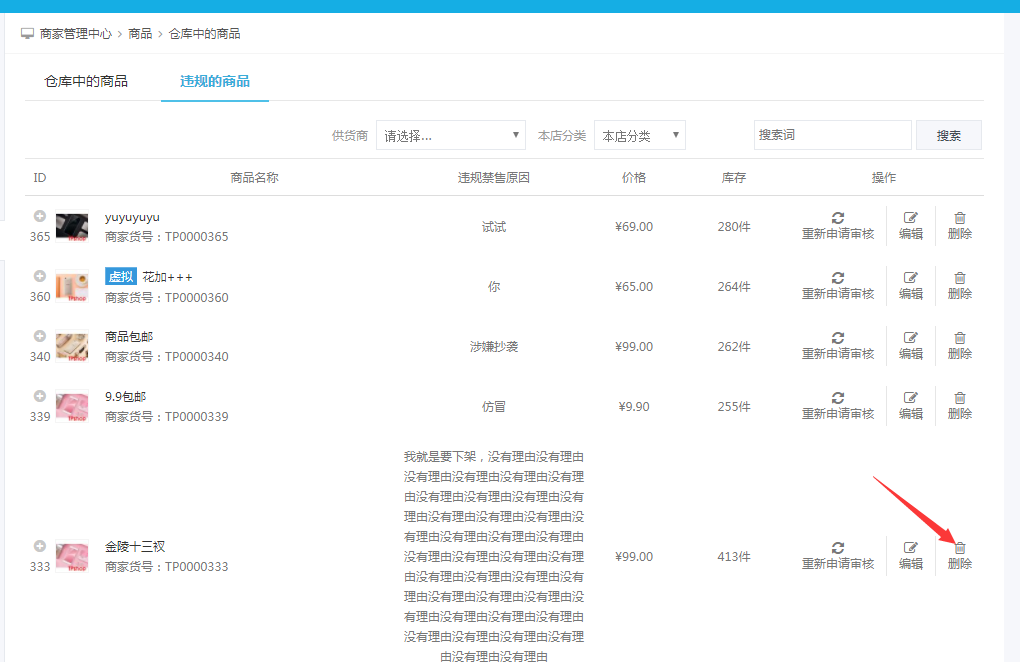Switch to 仓库中的商品 tab
Image resolution: width=1020 pixels, height=662 pixels.
(86, 81)
